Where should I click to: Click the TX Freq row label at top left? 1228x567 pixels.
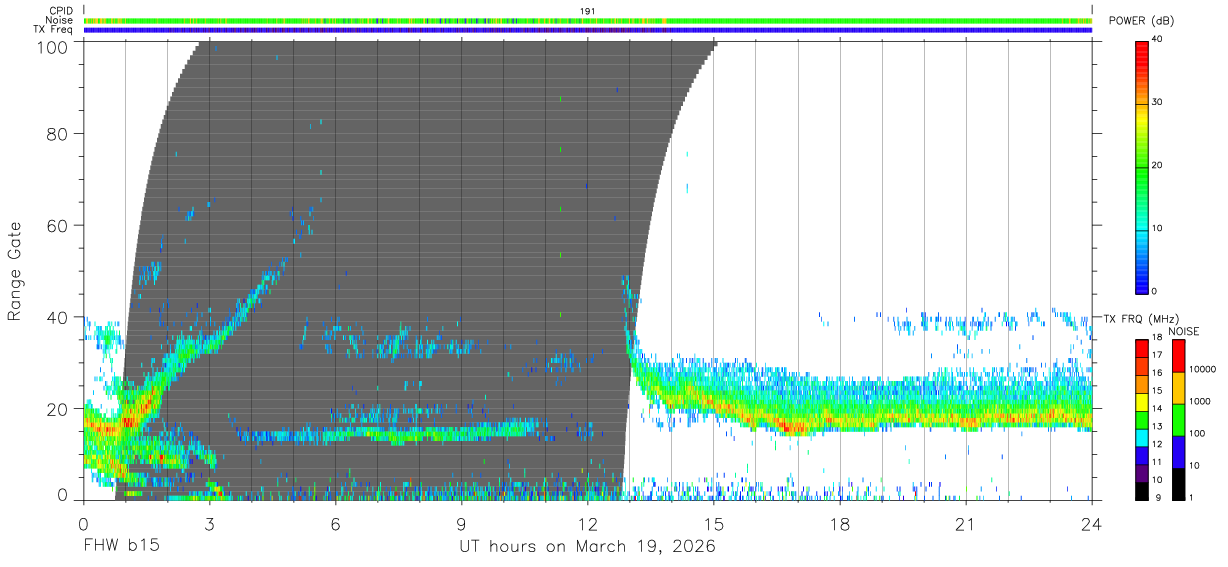click(x=53, y=30)
